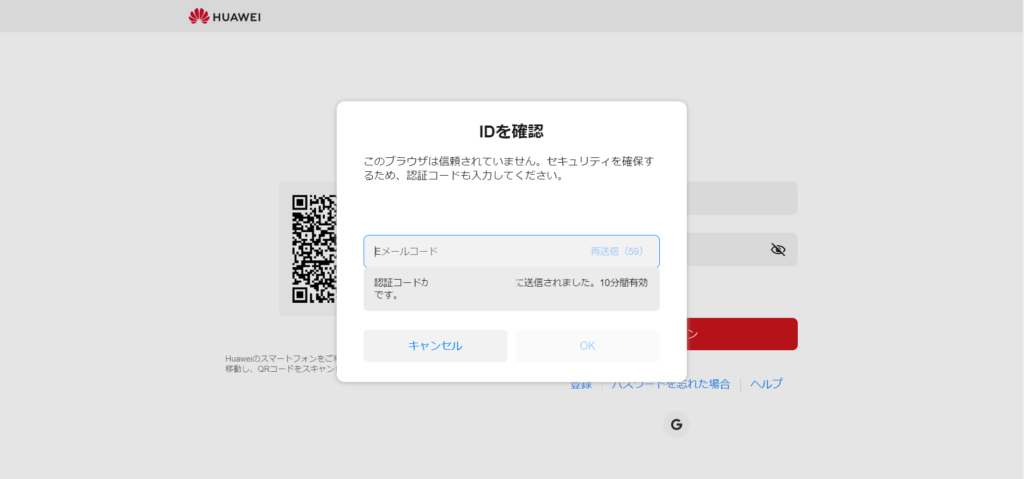Click the gray top header bar
Screen dimensions: 1024x479
600,16
